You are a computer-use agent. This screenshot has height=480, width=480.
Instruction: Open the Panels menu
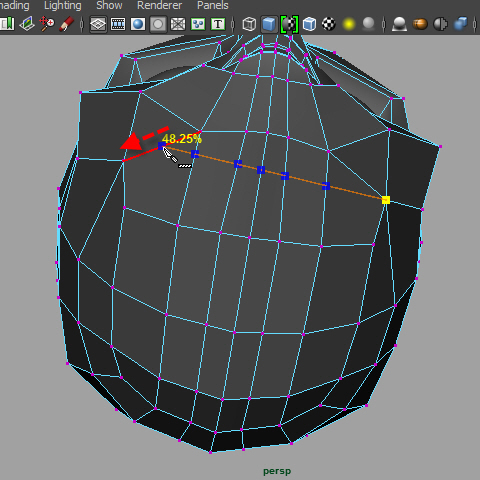(x=213, y=5)
